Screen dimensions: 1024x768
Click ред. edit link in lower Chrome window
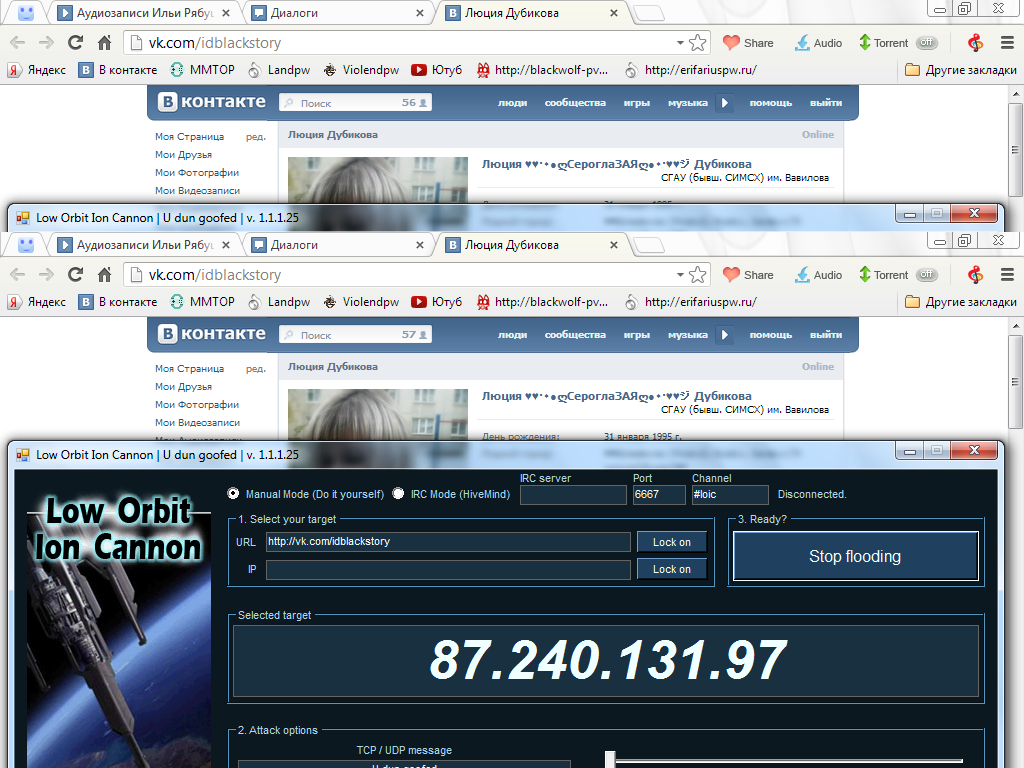(x=255, y=368)
